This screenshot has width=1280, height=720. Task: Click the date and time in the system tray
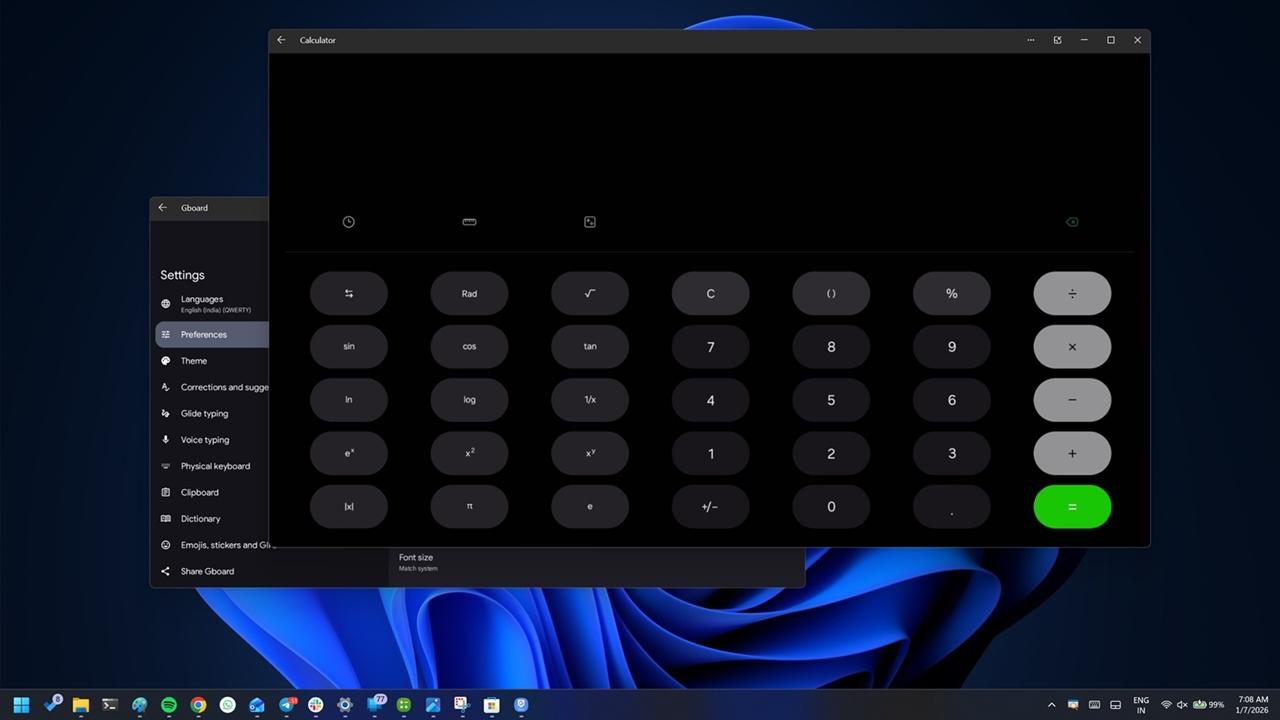[x=1253, y=705]
